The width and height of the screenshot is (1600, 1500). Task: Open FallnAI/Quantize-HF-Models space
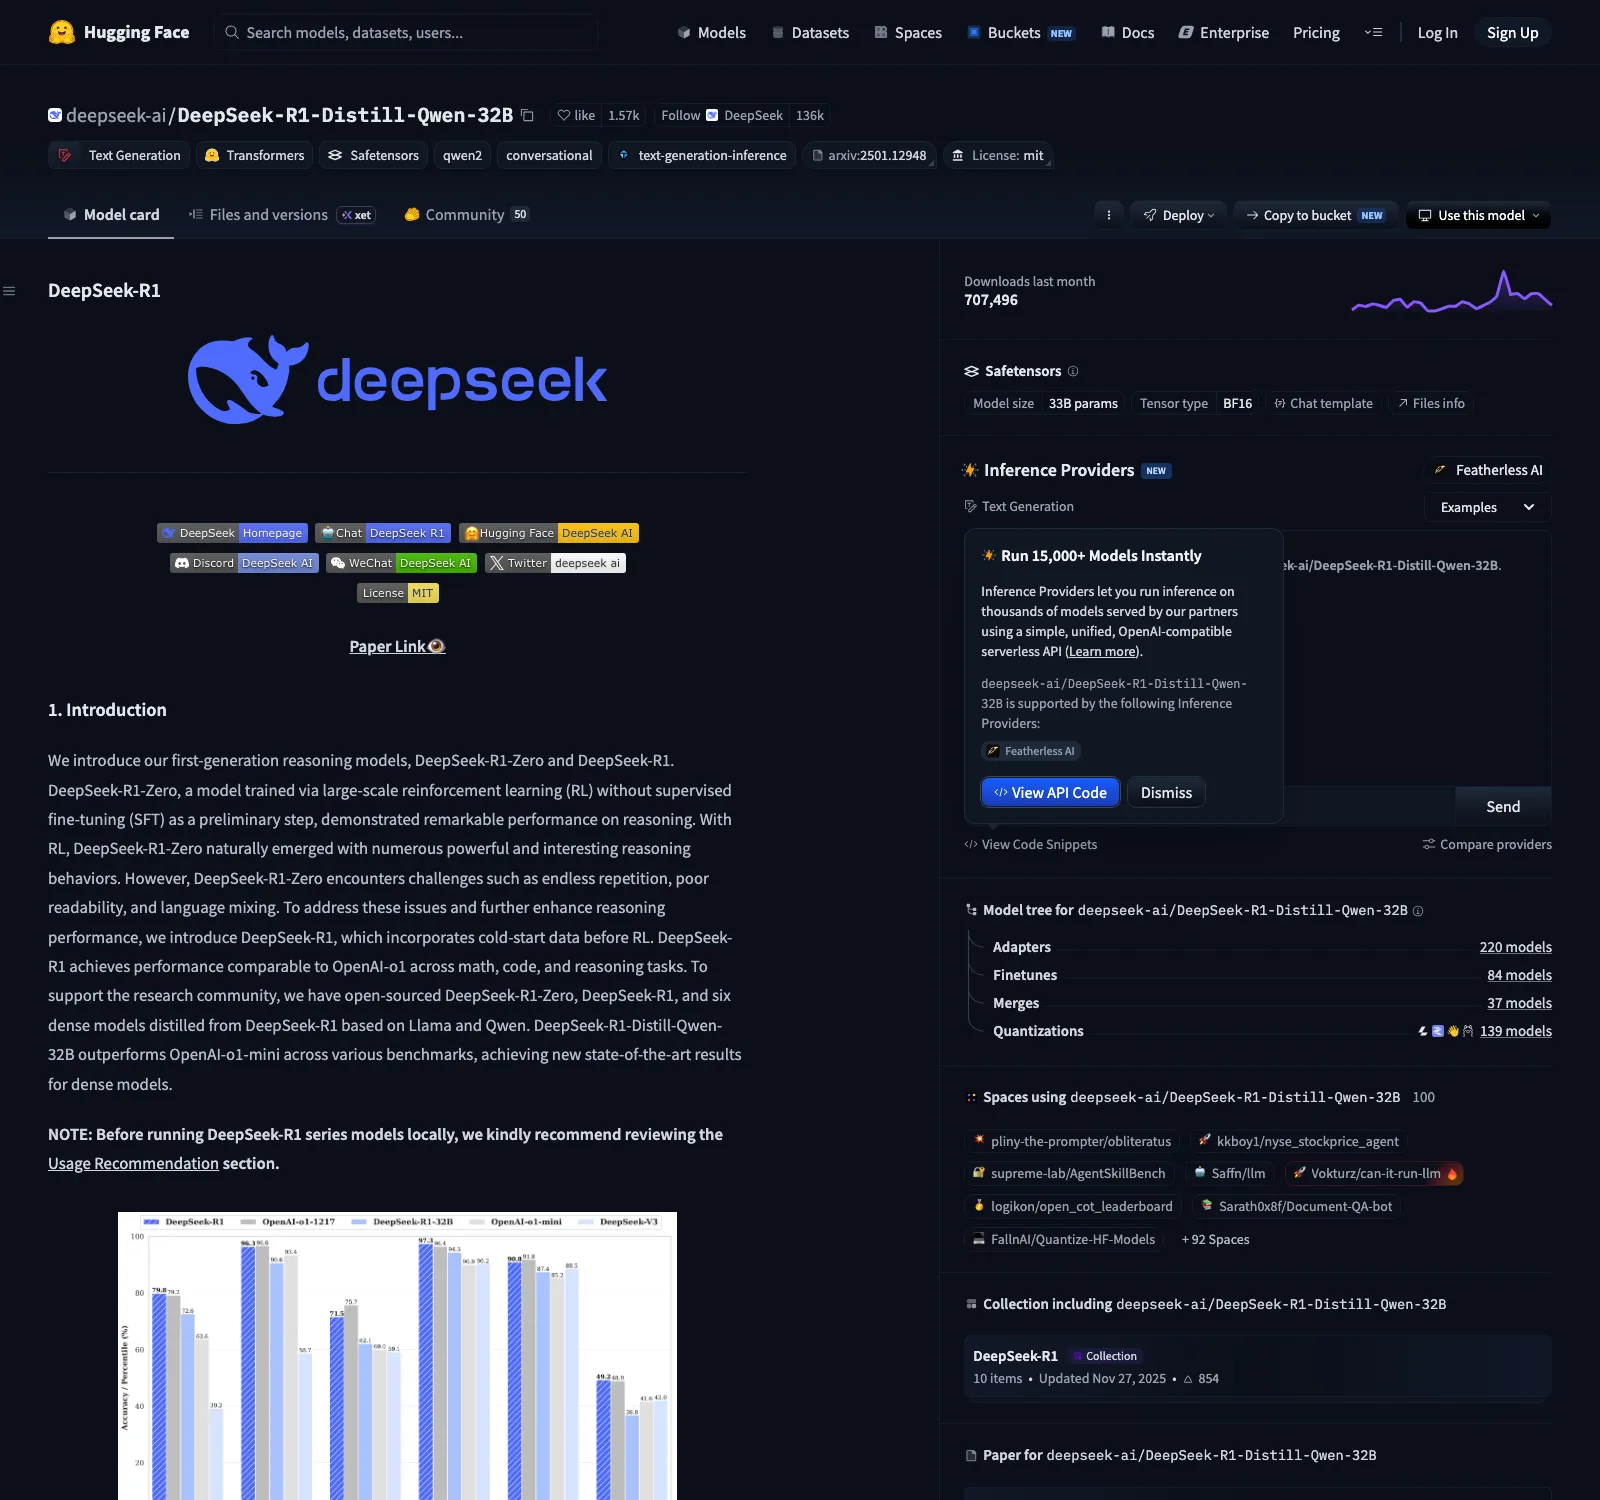pos(1064,1239)
